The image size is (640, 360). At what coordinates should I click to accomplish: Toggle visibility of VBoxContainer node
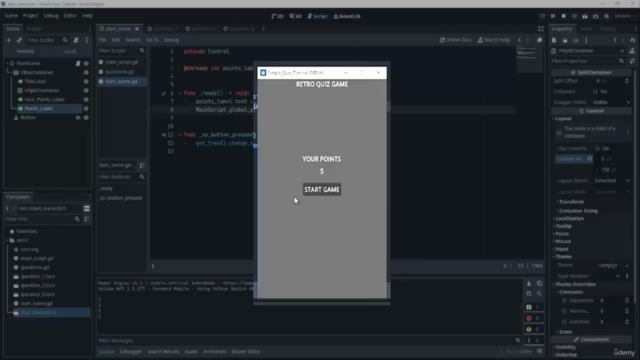coord(86,72)
